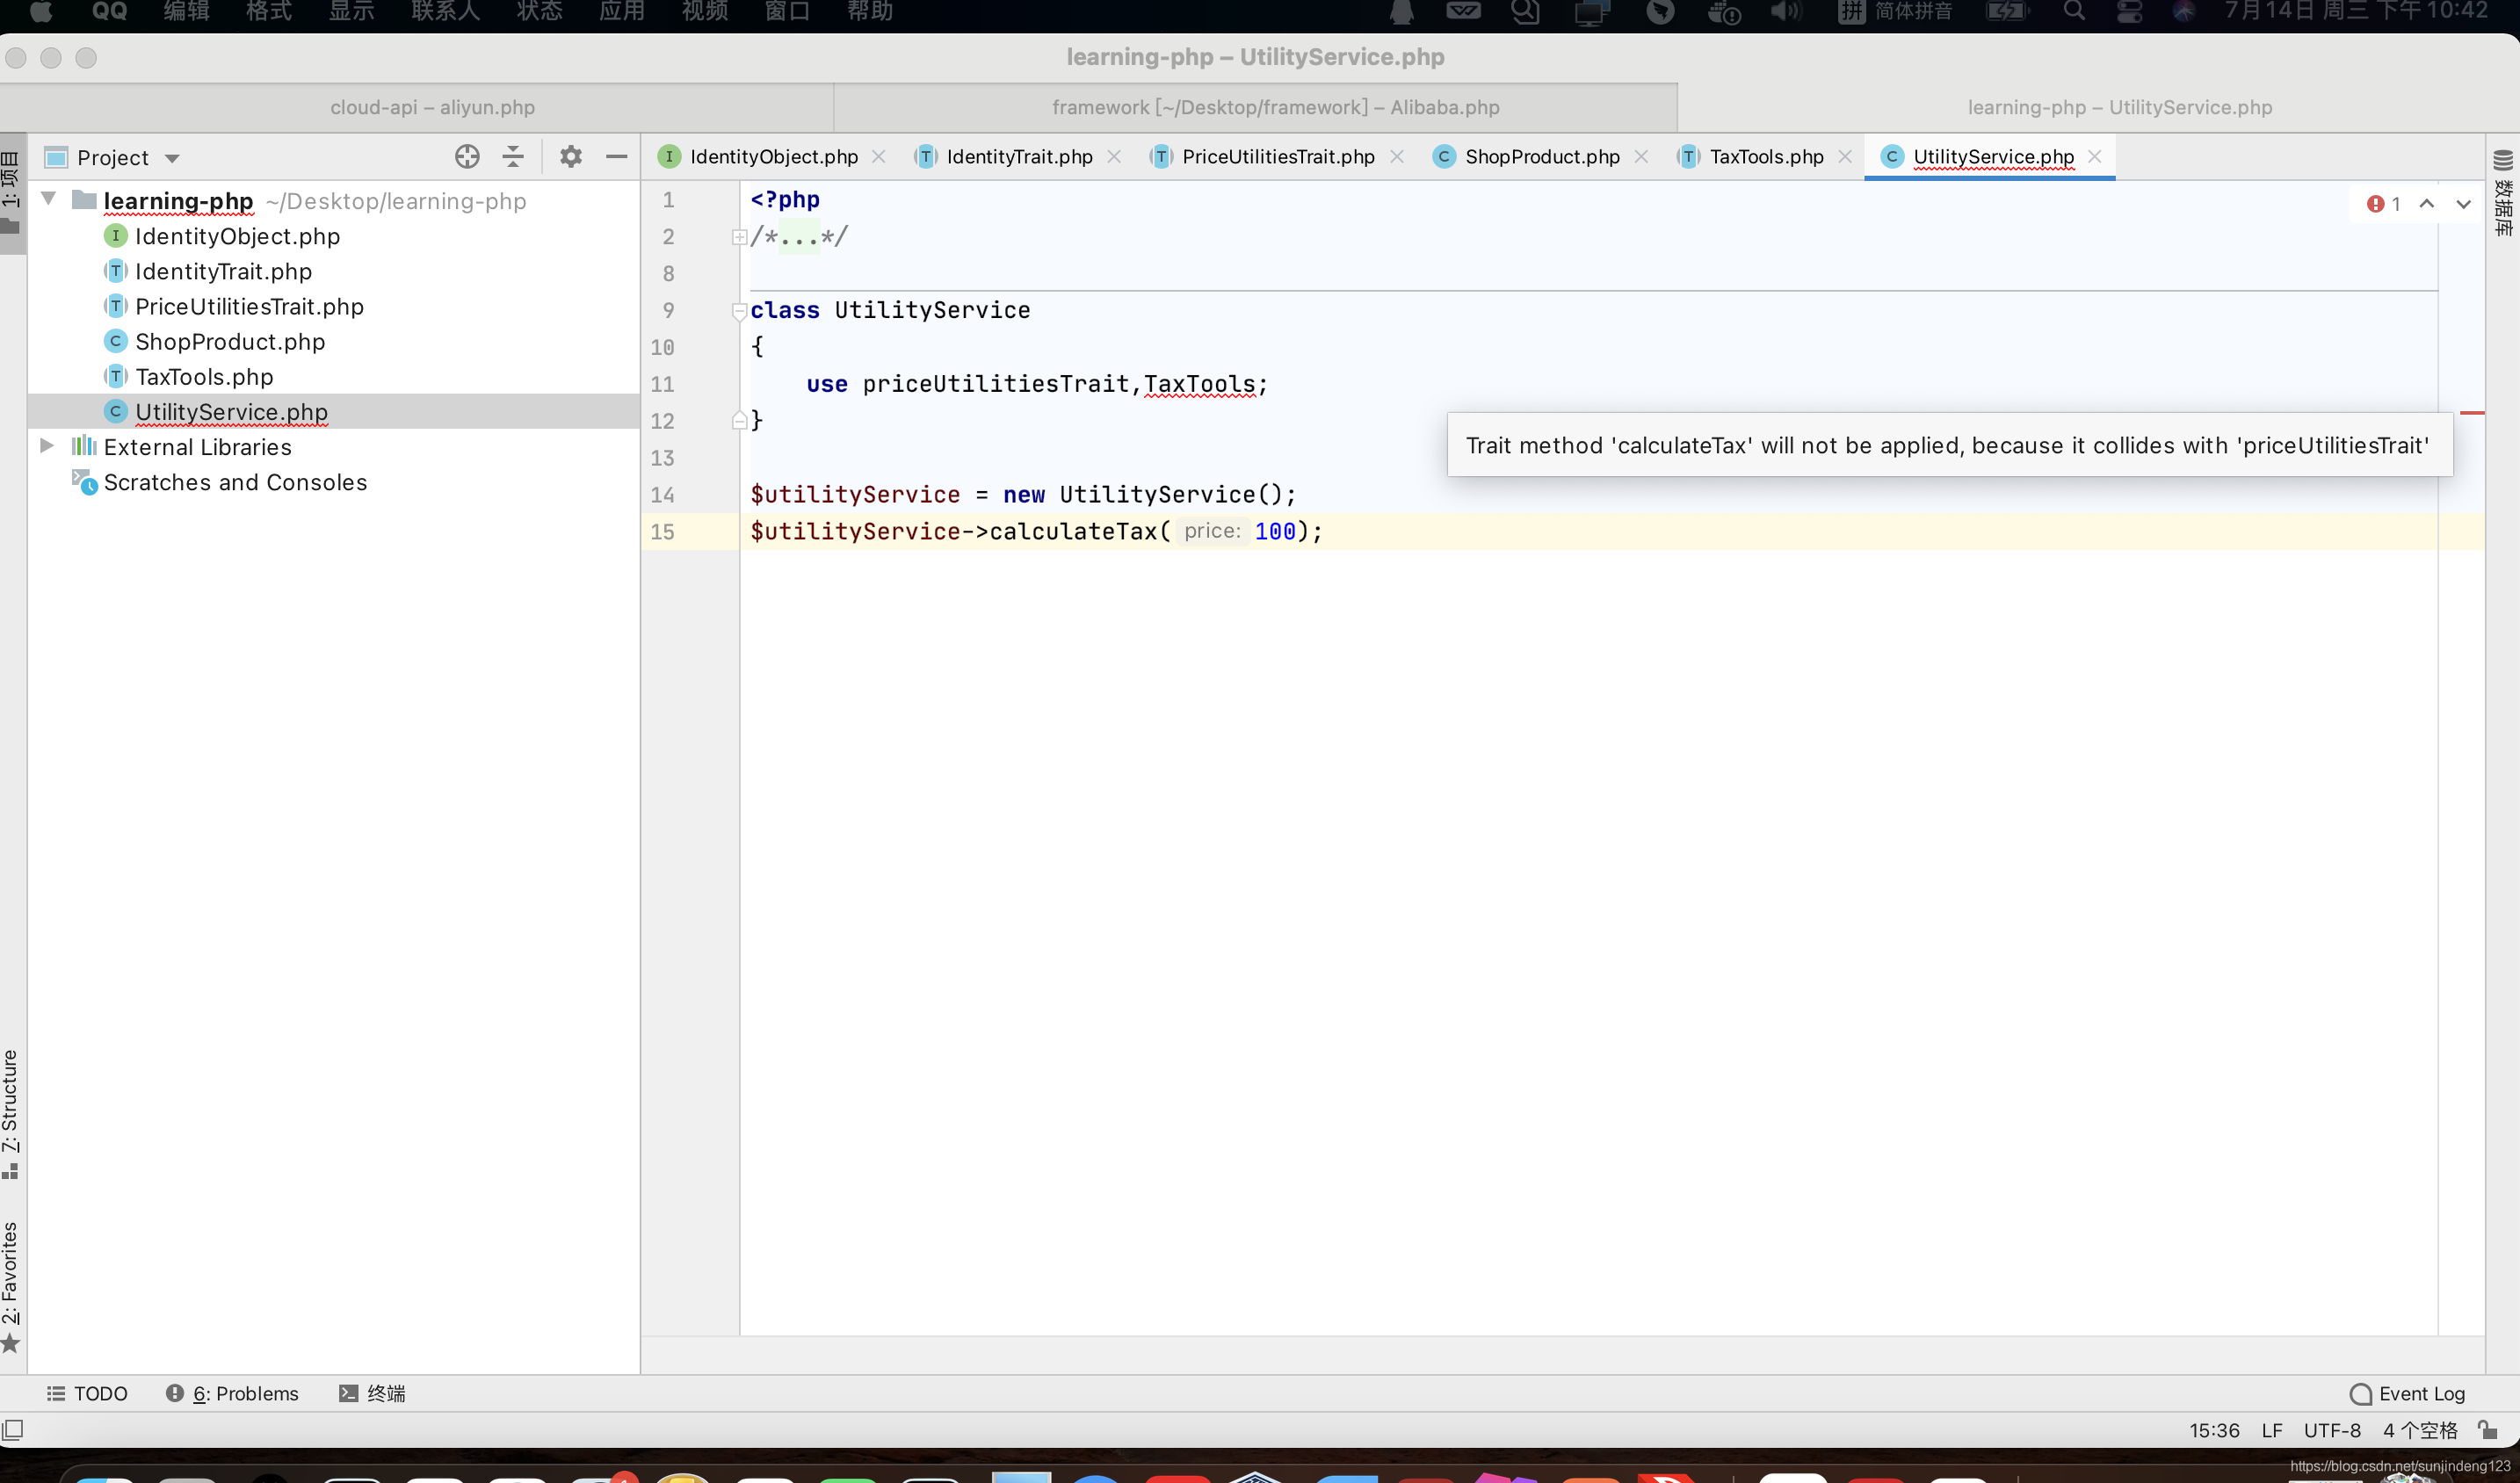
Task: Close the TaxTools.php tab
Action: (x=1845, y=157)
